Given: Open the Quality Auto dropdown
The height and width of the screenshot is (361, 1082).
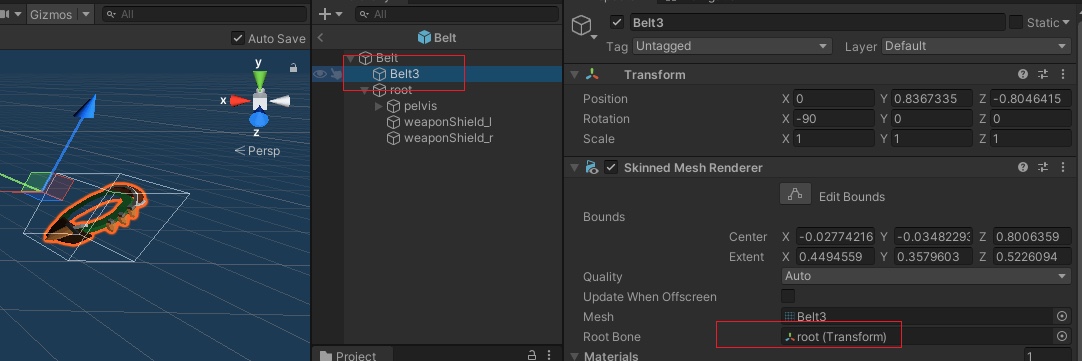Looking at the screenshot, I should point(926,276).
